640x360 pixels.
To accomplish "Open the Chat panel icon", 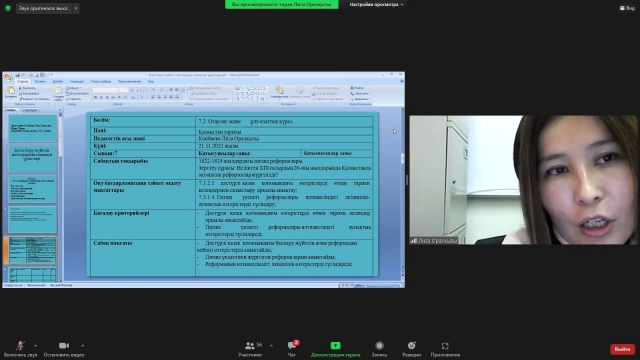I will [292, 345].
